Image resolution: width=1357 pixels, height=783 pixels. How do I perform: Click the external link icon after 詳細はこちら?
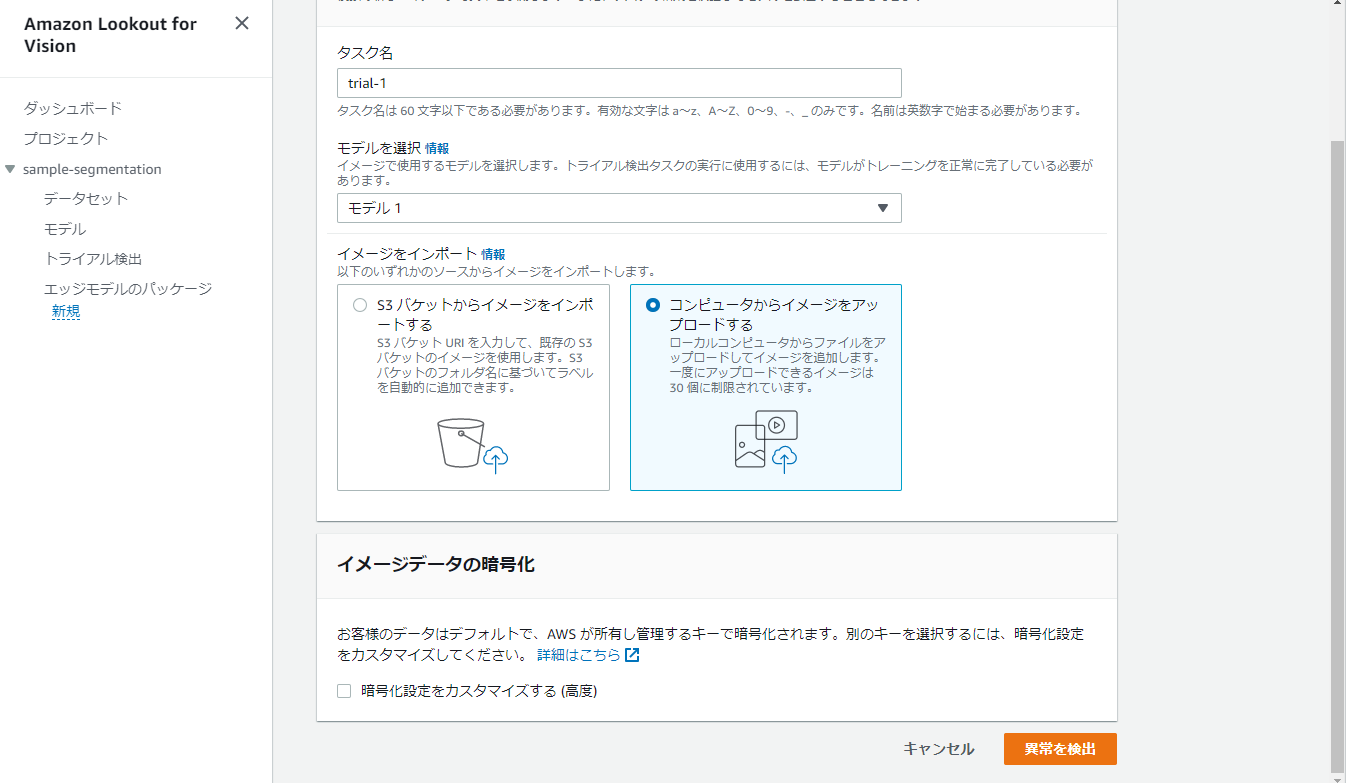[632, 655]
